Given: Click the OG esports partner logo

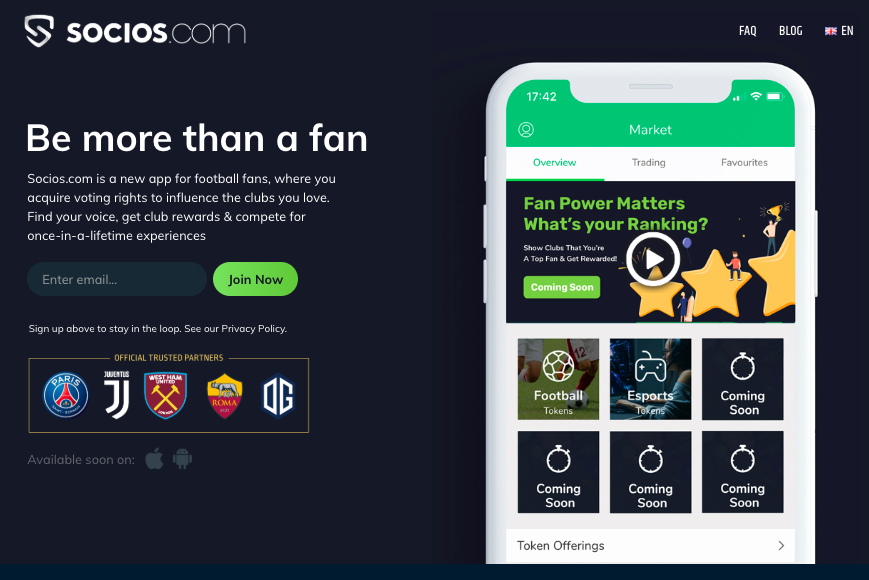Looking at the screenshot, I should (x=278, y=396).
